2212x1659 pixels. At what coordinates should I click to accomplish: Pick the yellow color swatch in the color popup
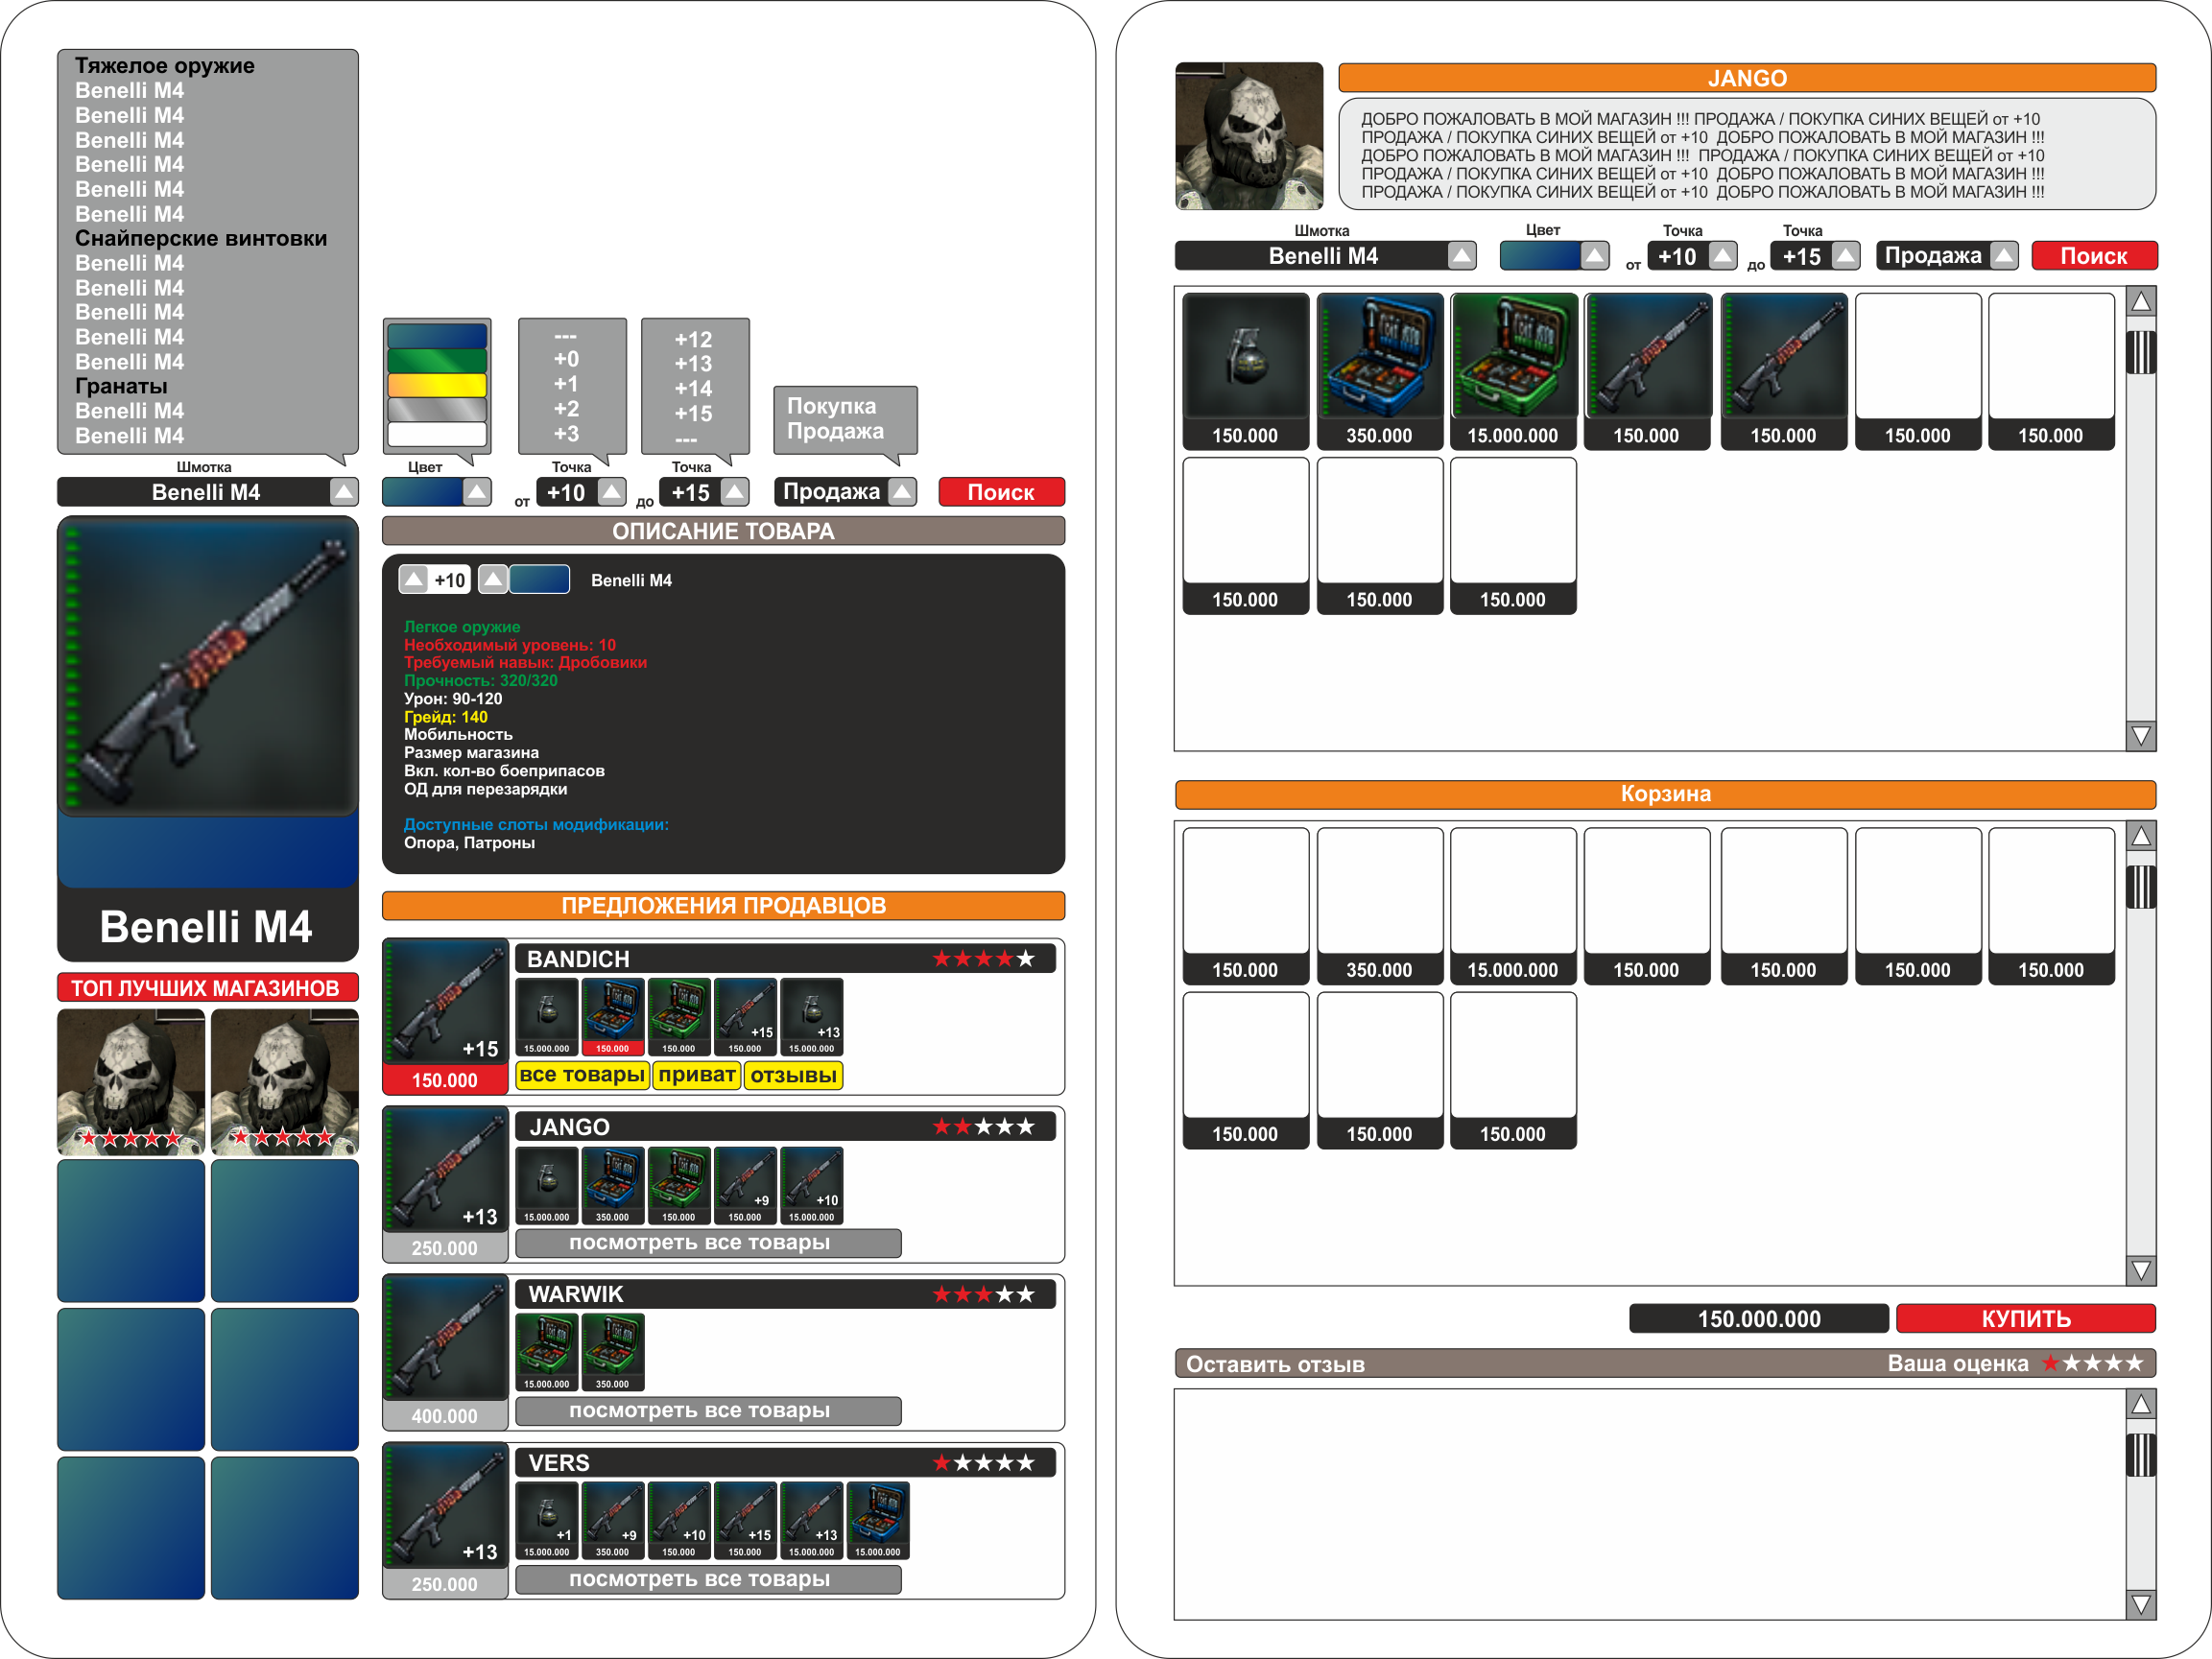click(437, 385)
